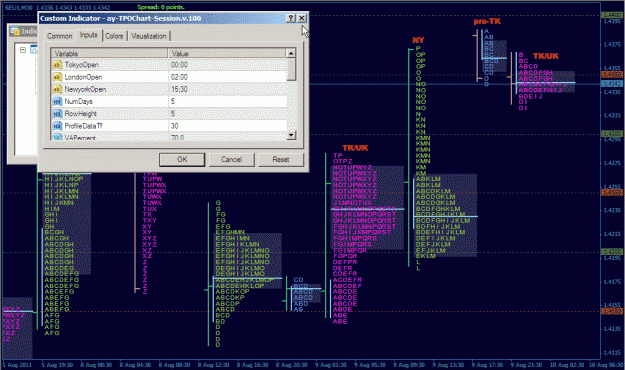This screenshot has height=370, width=625.
Task: Click the TK/UK label near 9 Aug 01:30
Action: coord(355,148)
